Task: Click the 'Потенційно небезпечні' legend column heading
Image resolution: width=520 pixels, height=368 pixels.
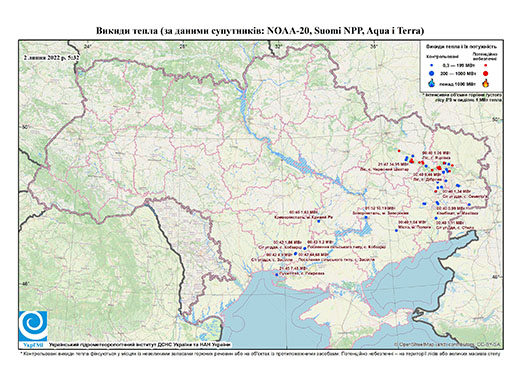Action: [485, 56]
